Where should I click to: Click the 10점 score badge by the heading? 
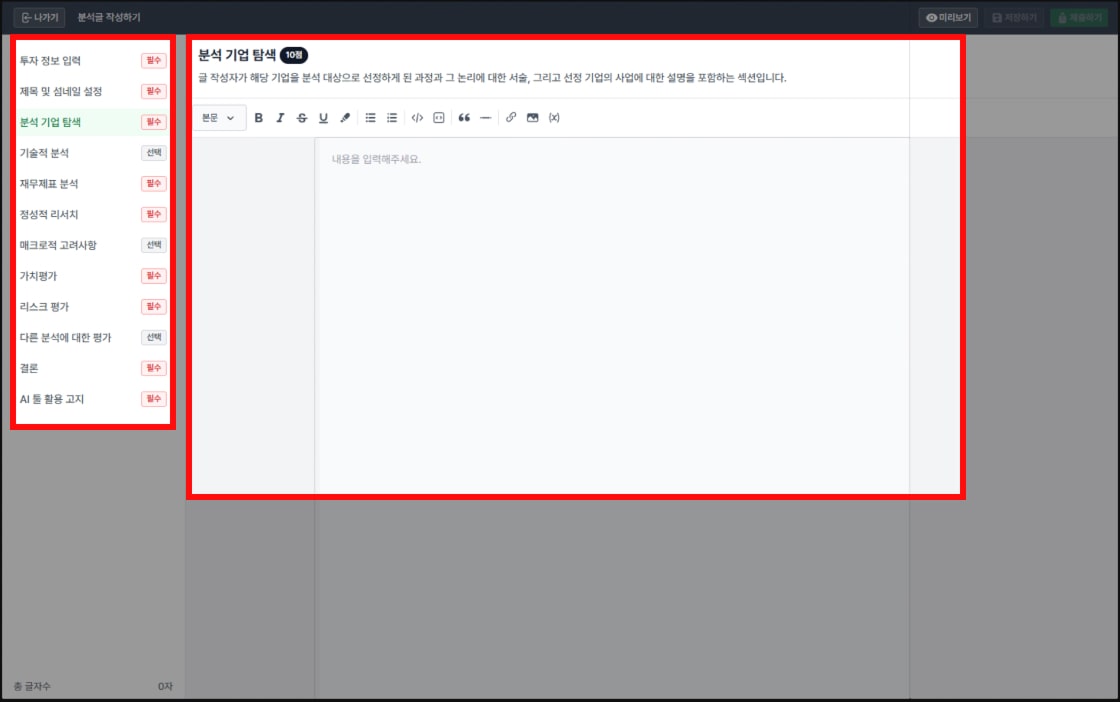pos(294,55)
